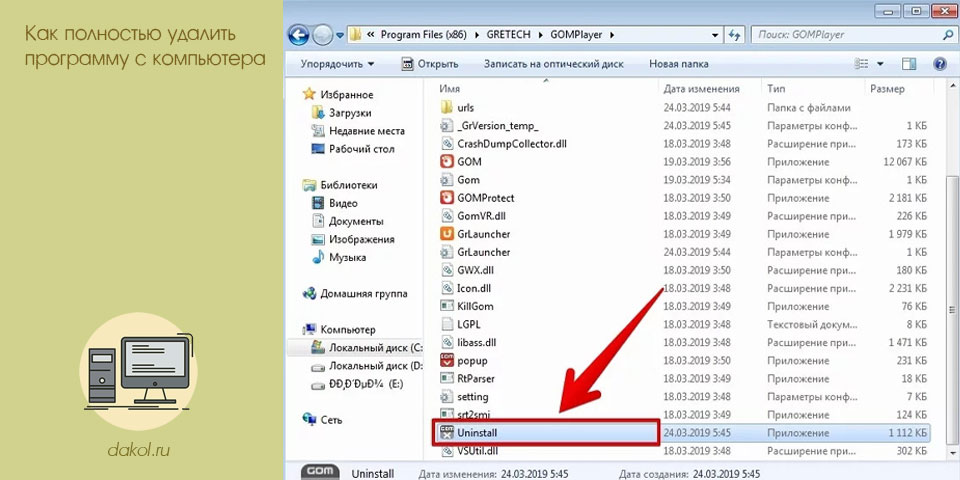Select the KillGom application icon

click(x=447, y=306)
